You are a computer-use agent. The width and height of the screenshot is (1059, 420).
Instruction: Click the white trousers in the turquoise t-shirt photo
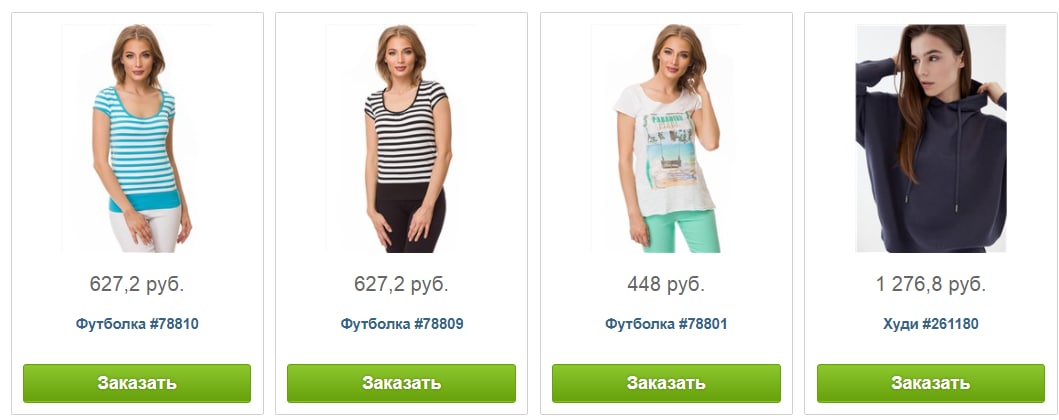pos(147,230)
